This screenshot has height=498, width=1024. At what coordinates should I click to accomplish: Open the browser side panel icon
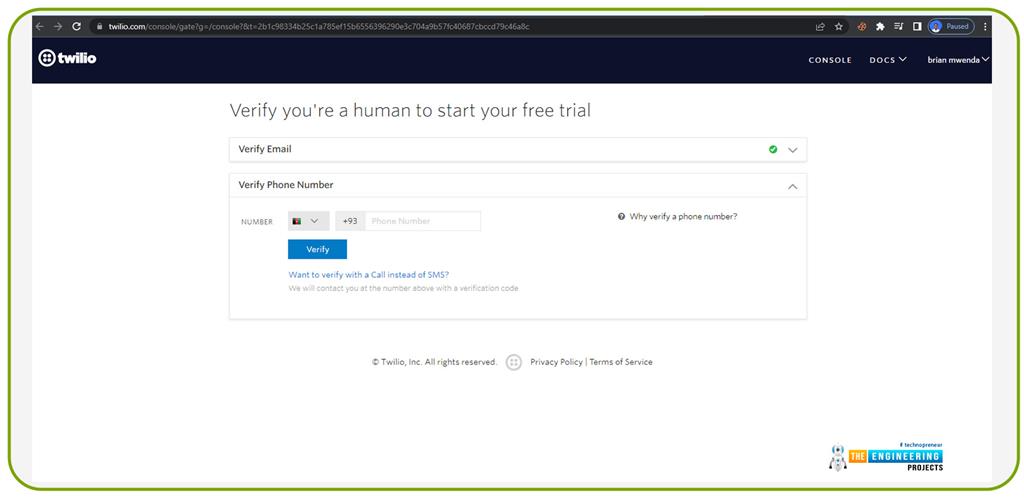tap(917, 27)
